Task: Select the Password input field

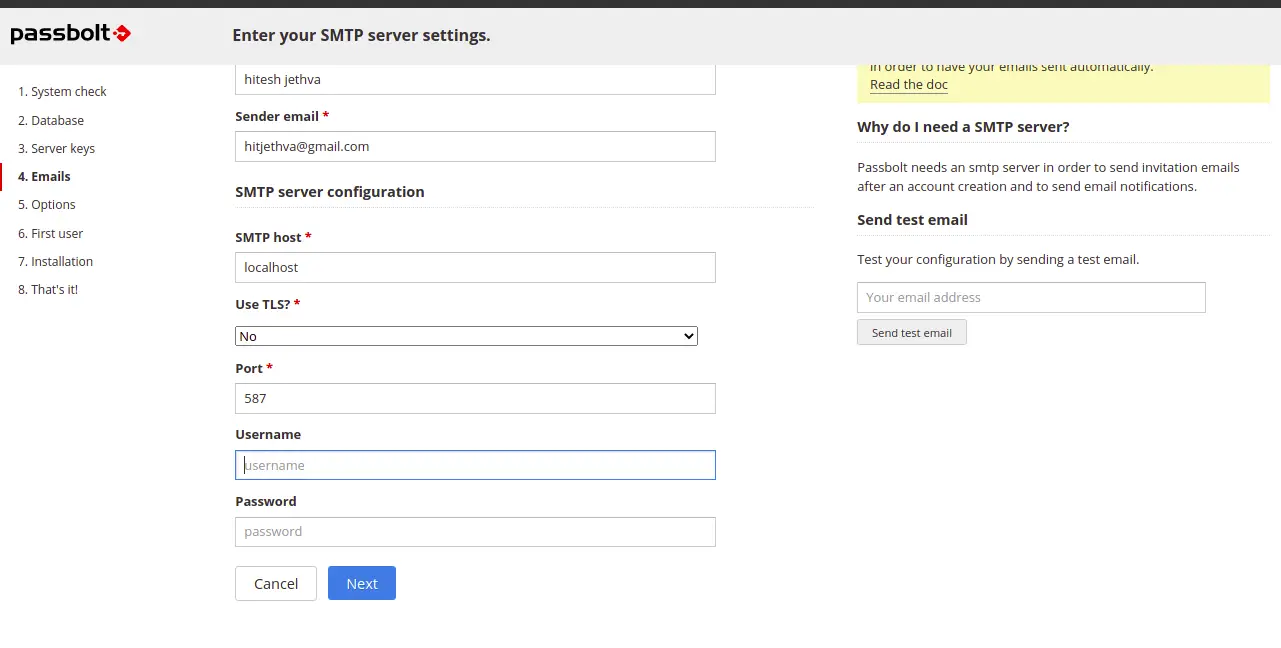Action: click(x=475, y=532)
